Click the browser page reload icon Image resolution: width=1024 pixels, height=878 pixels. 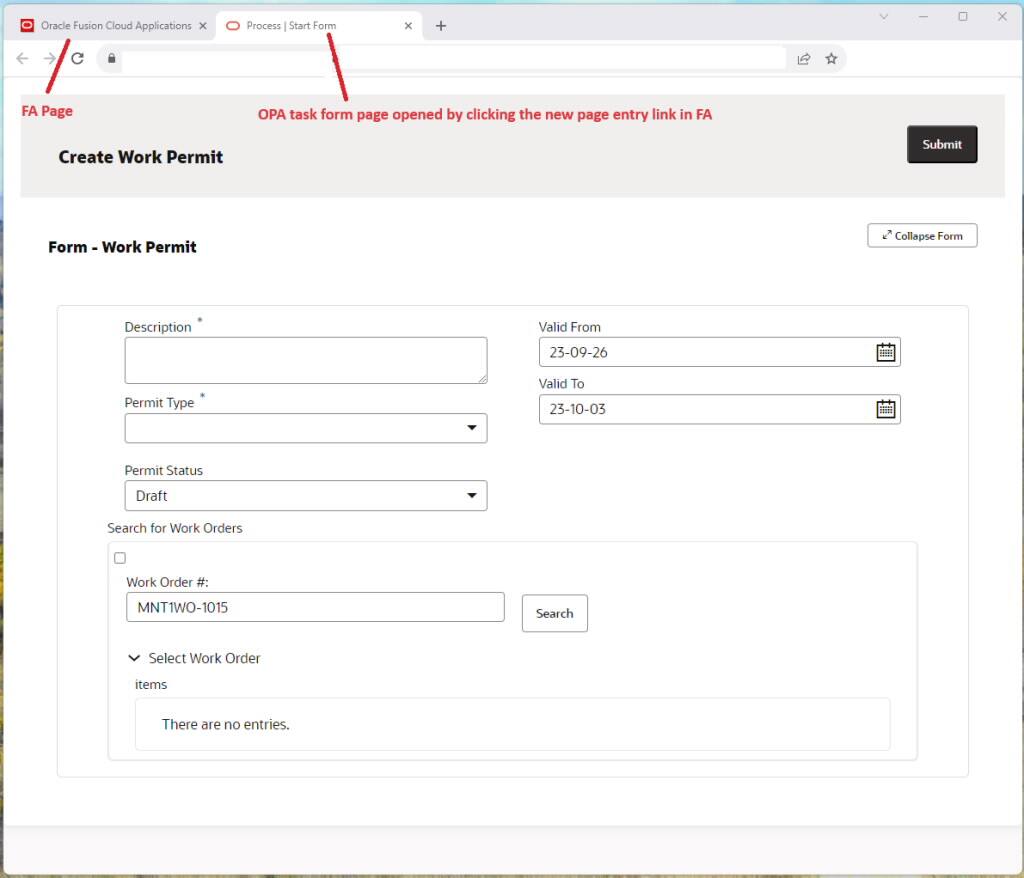point(78,58)
